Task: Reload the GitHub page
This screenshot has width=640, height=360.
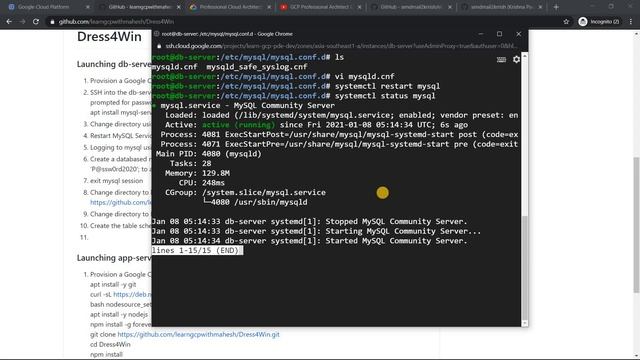Action: click(x=36, y=22)
